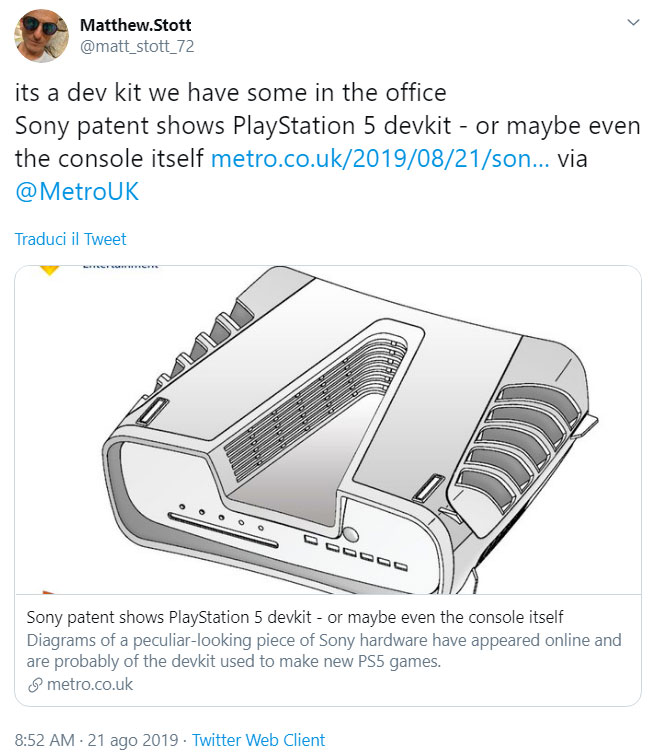This screenshot has width=652, height=753.
Task: Click the 21 ago 2019 date
Action: 133,740
